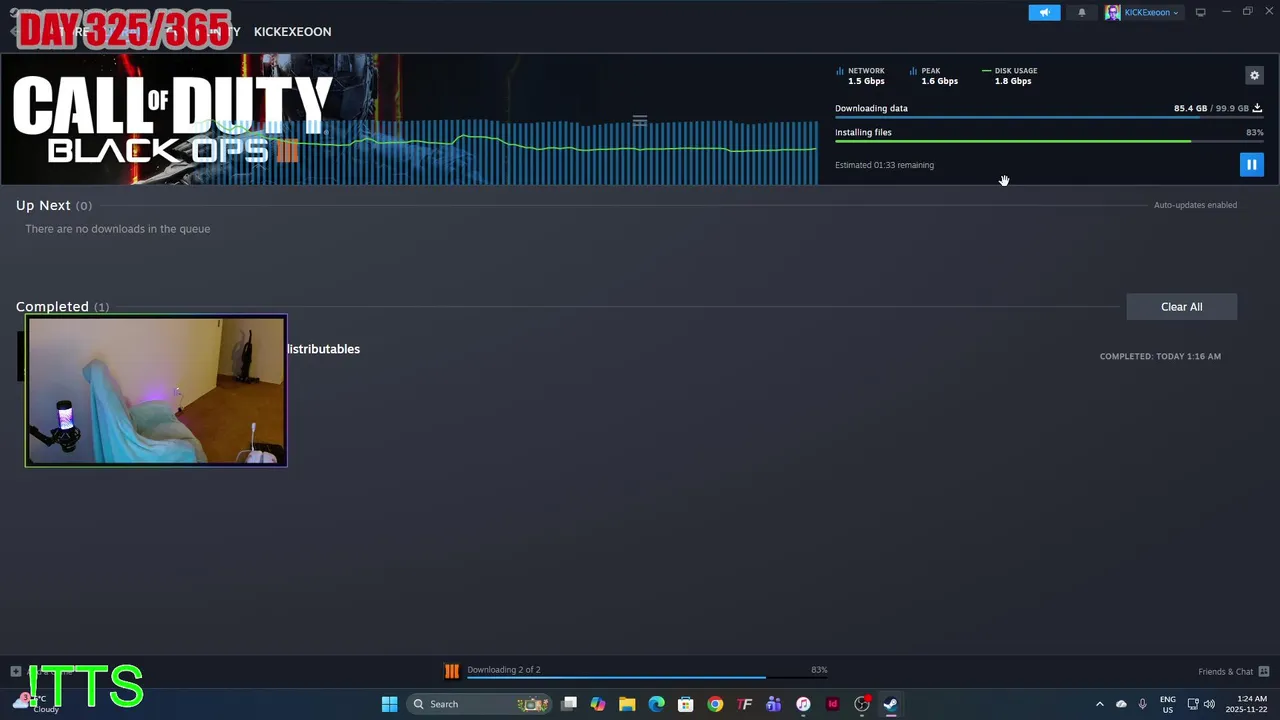This screenshot has height=720, width=1280.
Task: Click the completed redistributables item title
Action: pyautogui.click(x=323, y=349)
